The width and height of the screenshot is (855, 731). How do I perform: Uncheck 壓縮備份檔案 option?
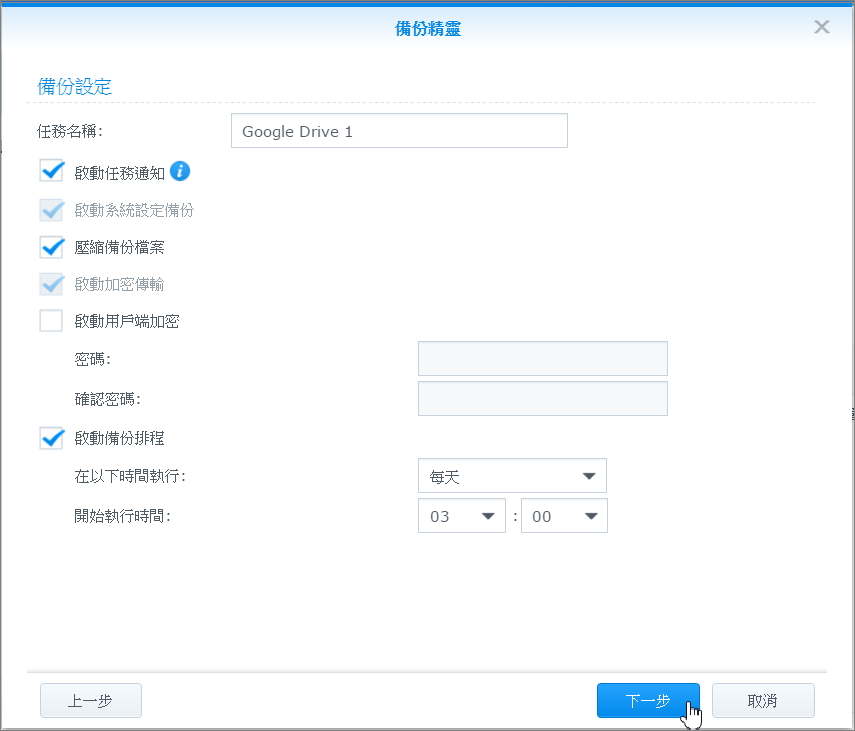tap(52, 247)
